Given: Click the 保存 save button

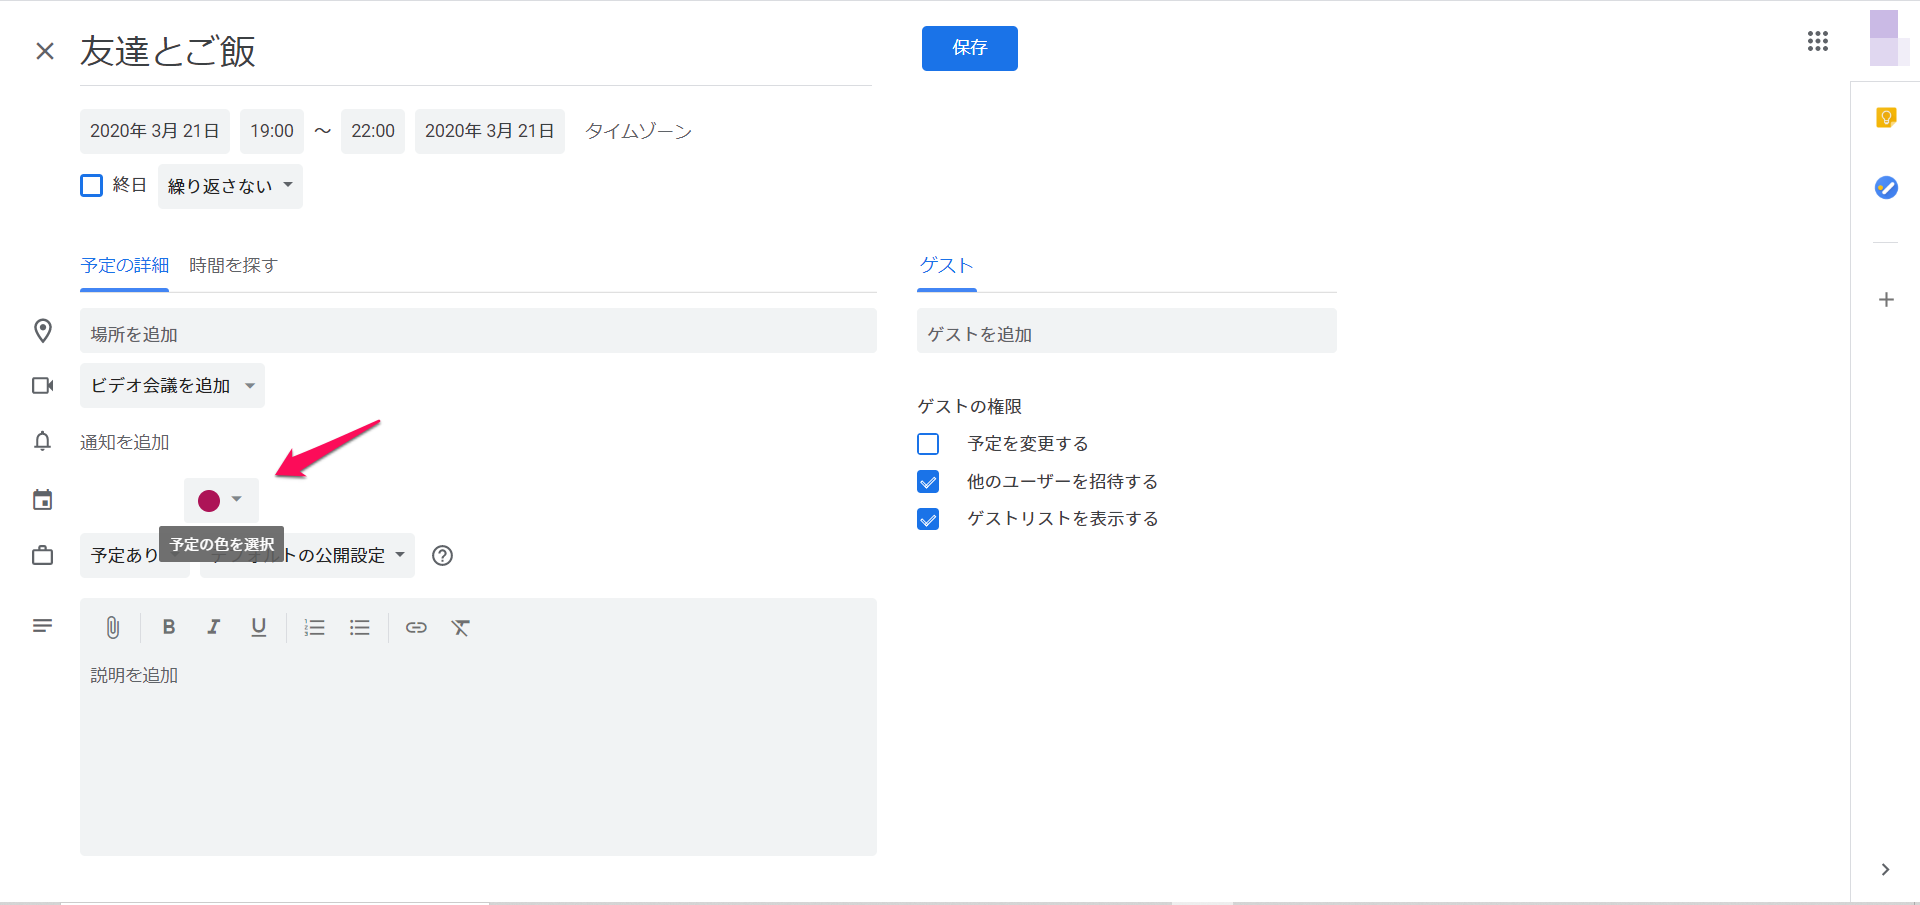Looking at the screenshot, I should tap(970, 48).
